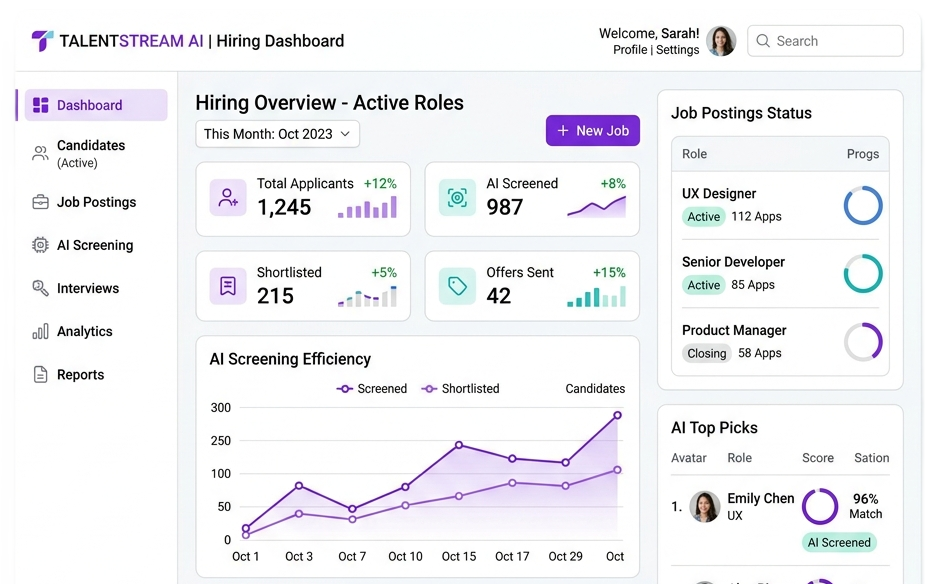Click the Senior Developer progress ring
The image size is (935, 584).
tap(863, 274)
